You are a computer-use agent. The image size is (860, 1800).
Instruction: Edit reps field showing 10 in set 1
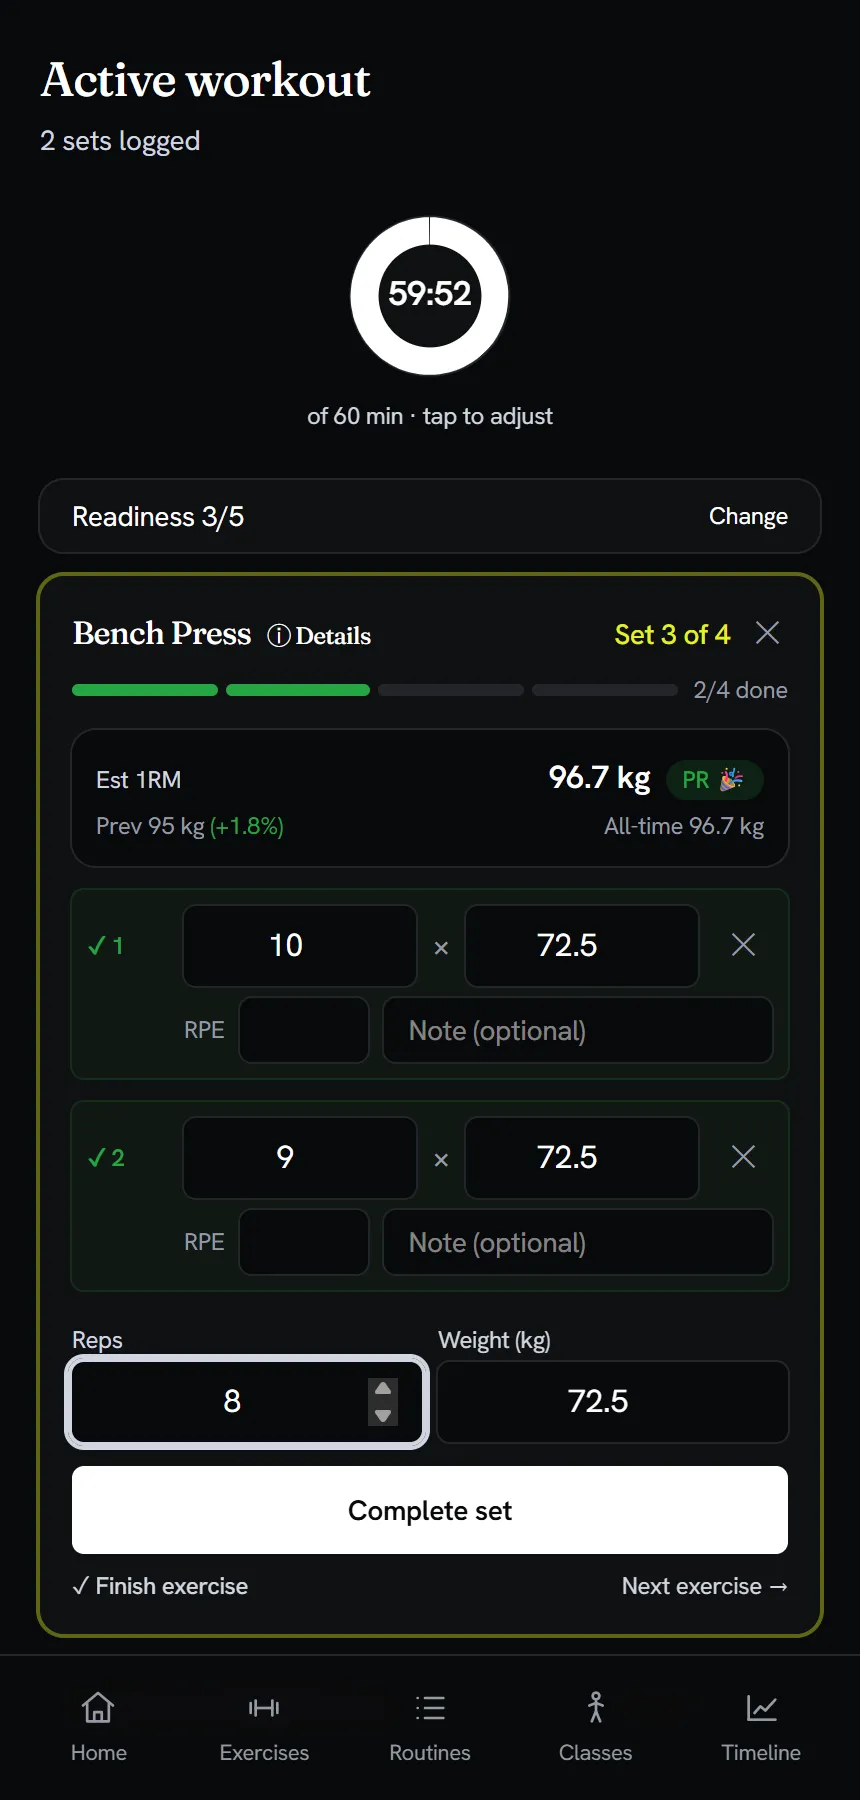tap(300, 946)
